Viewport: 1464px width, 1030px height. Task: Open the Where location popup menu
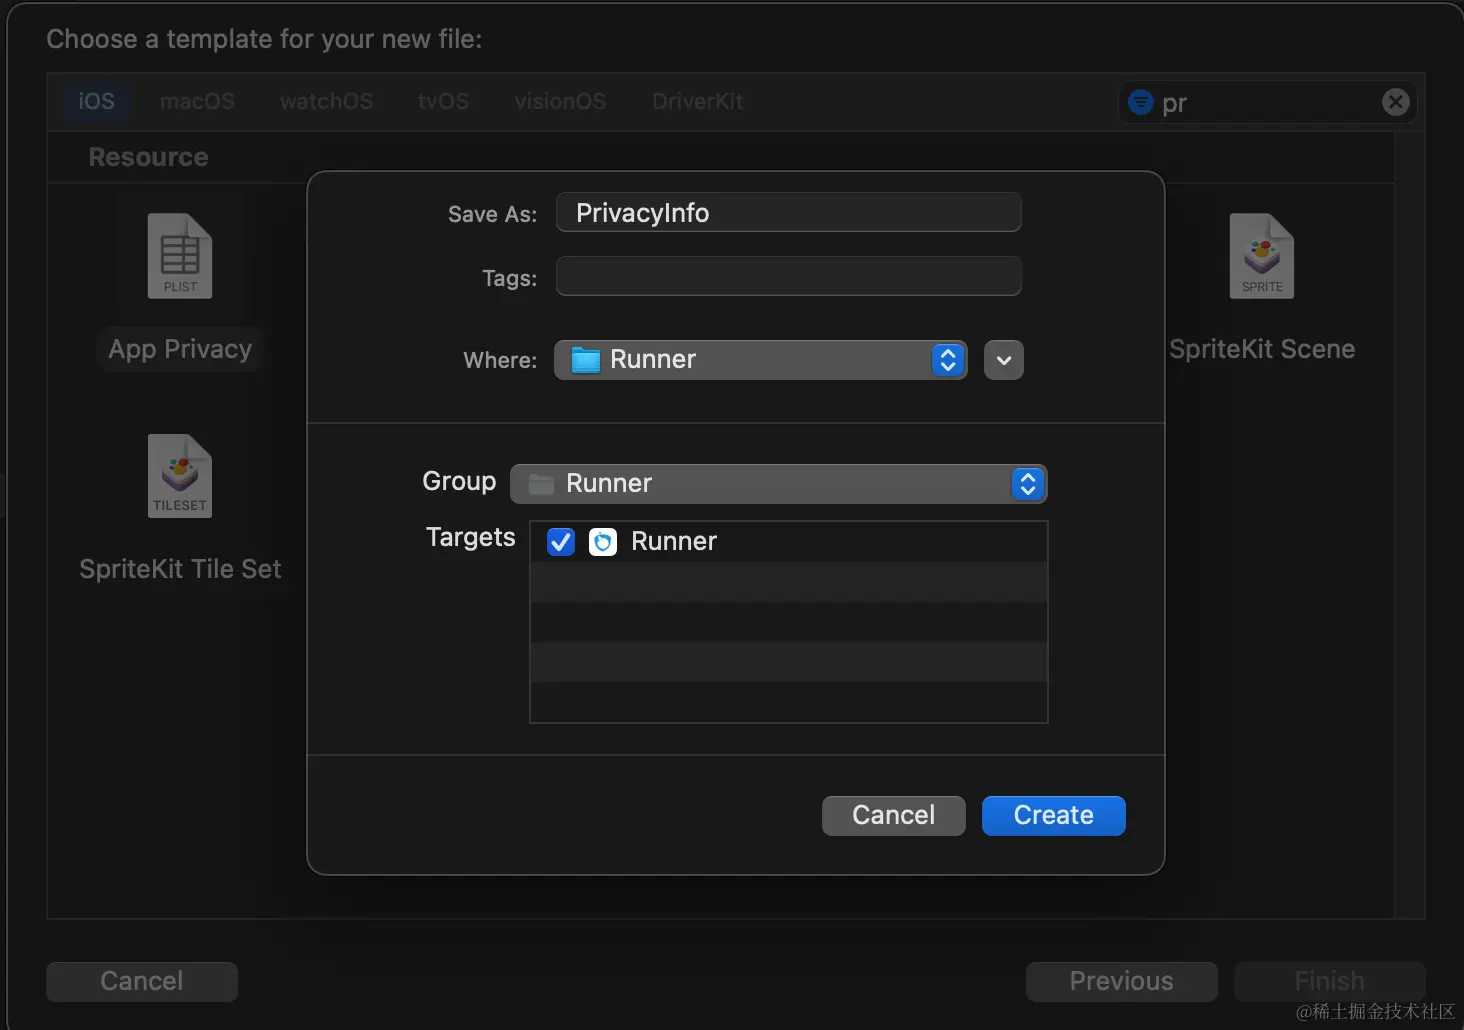coord(760,360)
